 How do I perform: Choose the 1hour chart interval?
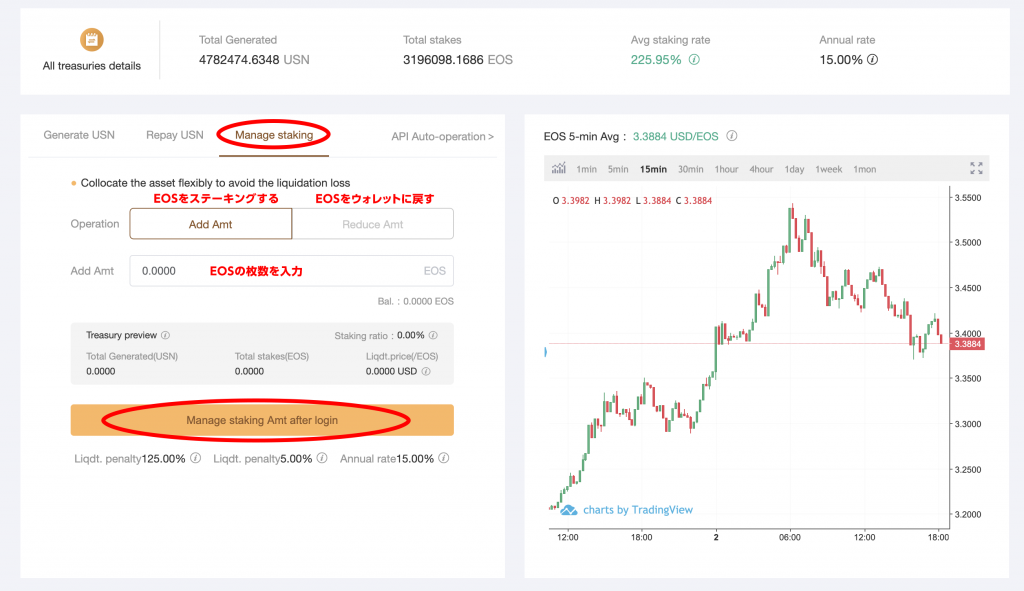point(726,169)
